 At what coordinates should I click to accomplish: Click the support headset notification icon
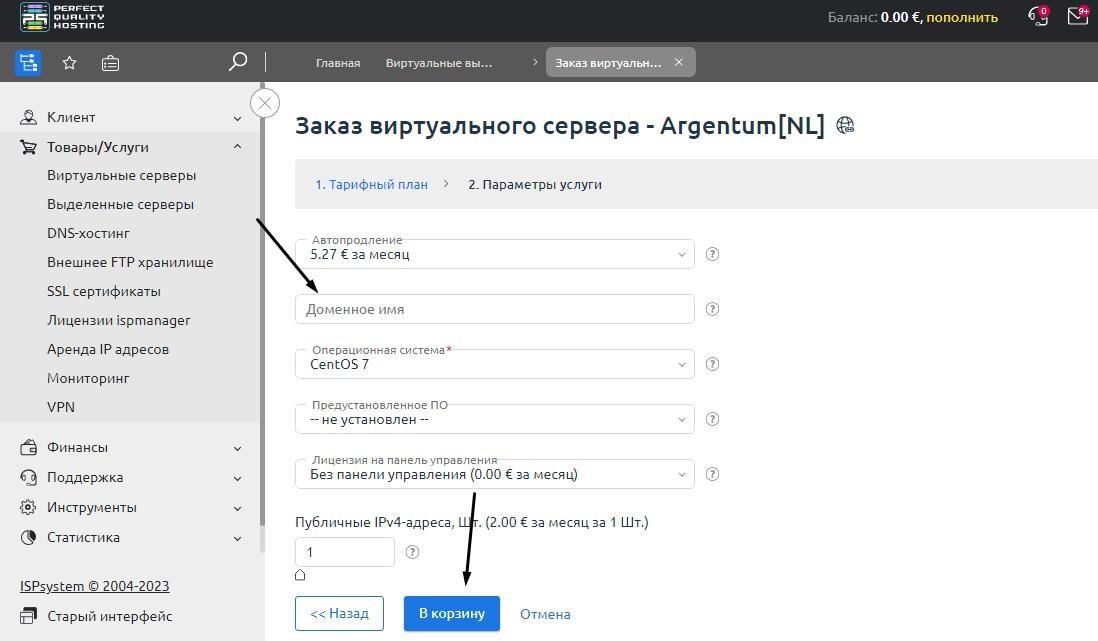pos(1038,16)
